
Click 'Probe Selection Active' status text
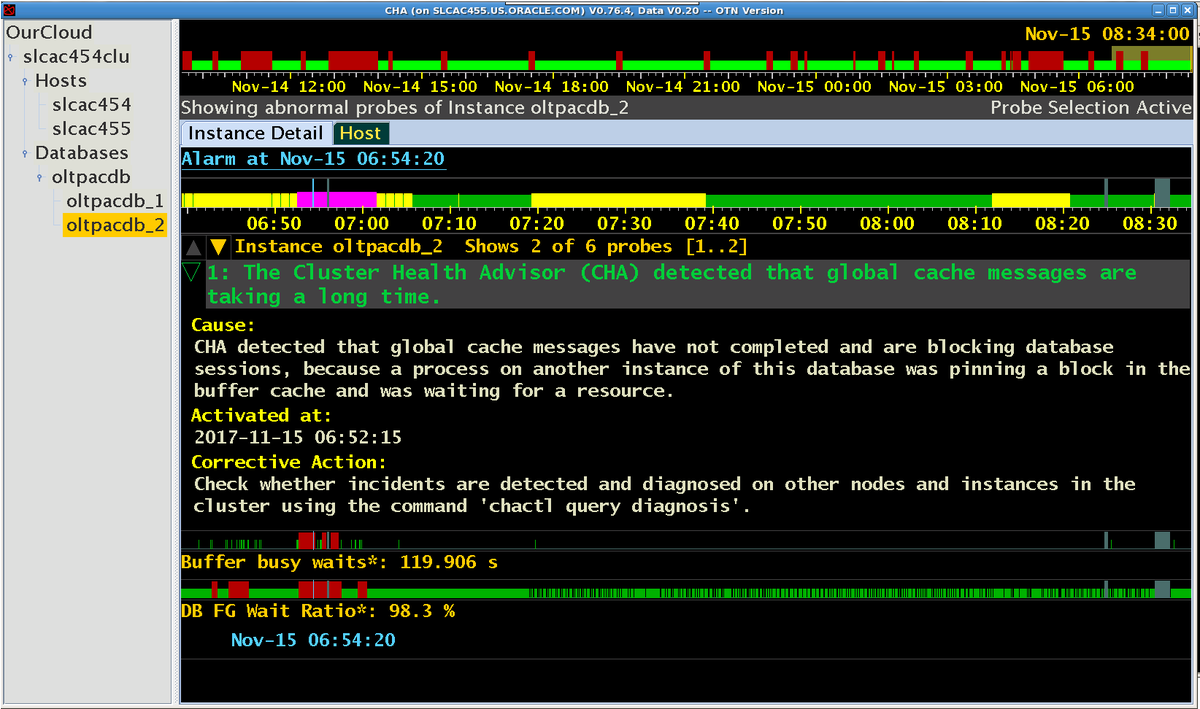pyautogui.click(x=1091, y=108)
